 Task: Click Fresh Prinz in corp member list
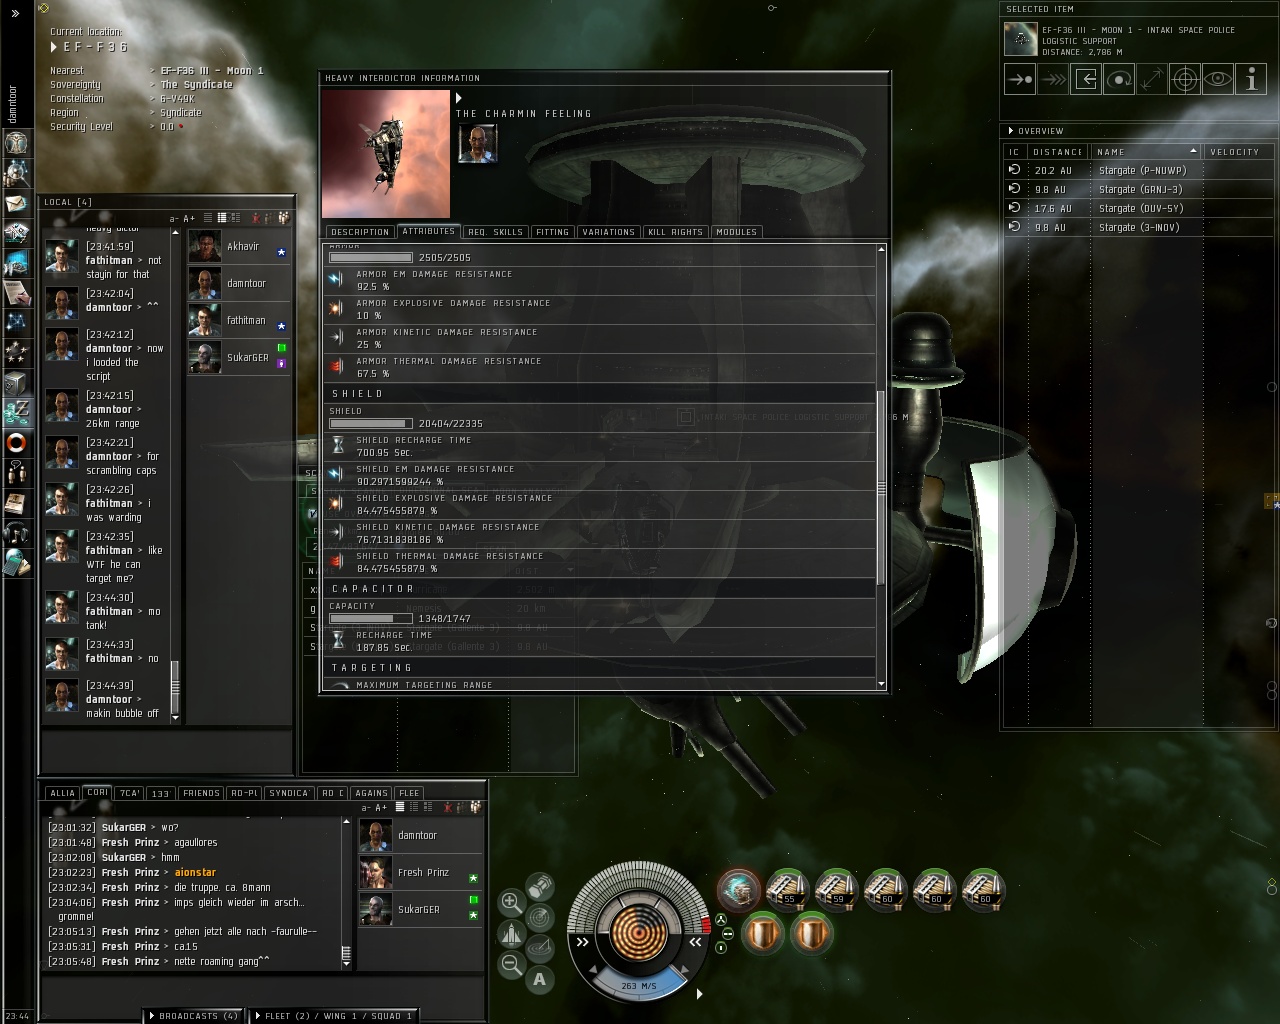point(421,873)
